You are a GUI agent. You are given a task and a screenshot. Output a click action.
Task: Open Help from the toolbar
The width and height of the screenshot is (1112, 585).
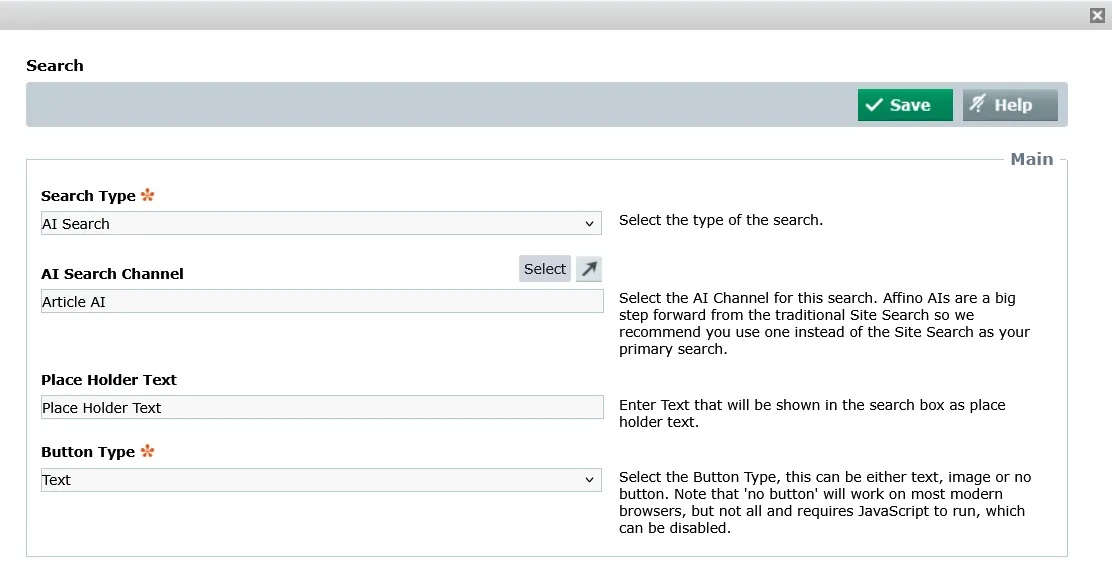pos(1010,105)
